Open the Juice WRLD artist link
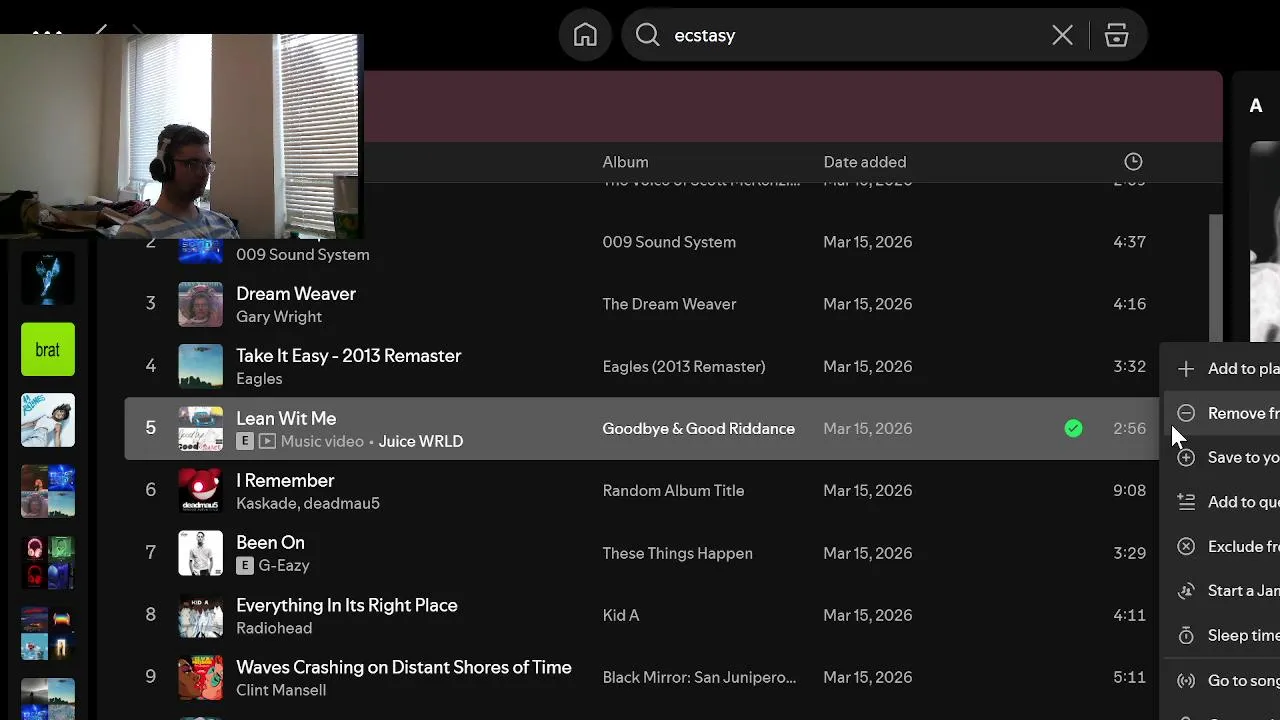The image size is (1280, 720). tap(420, 441)
